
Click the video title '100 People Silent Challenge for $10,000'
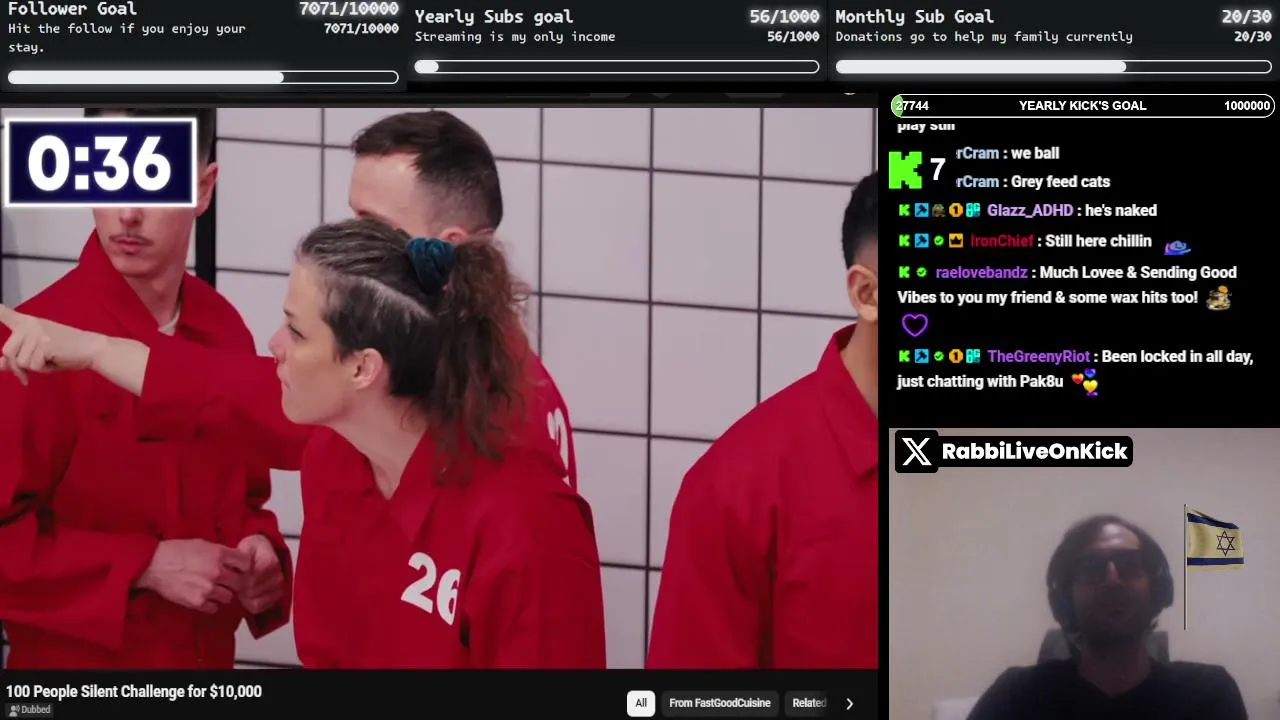click(134, 692)
